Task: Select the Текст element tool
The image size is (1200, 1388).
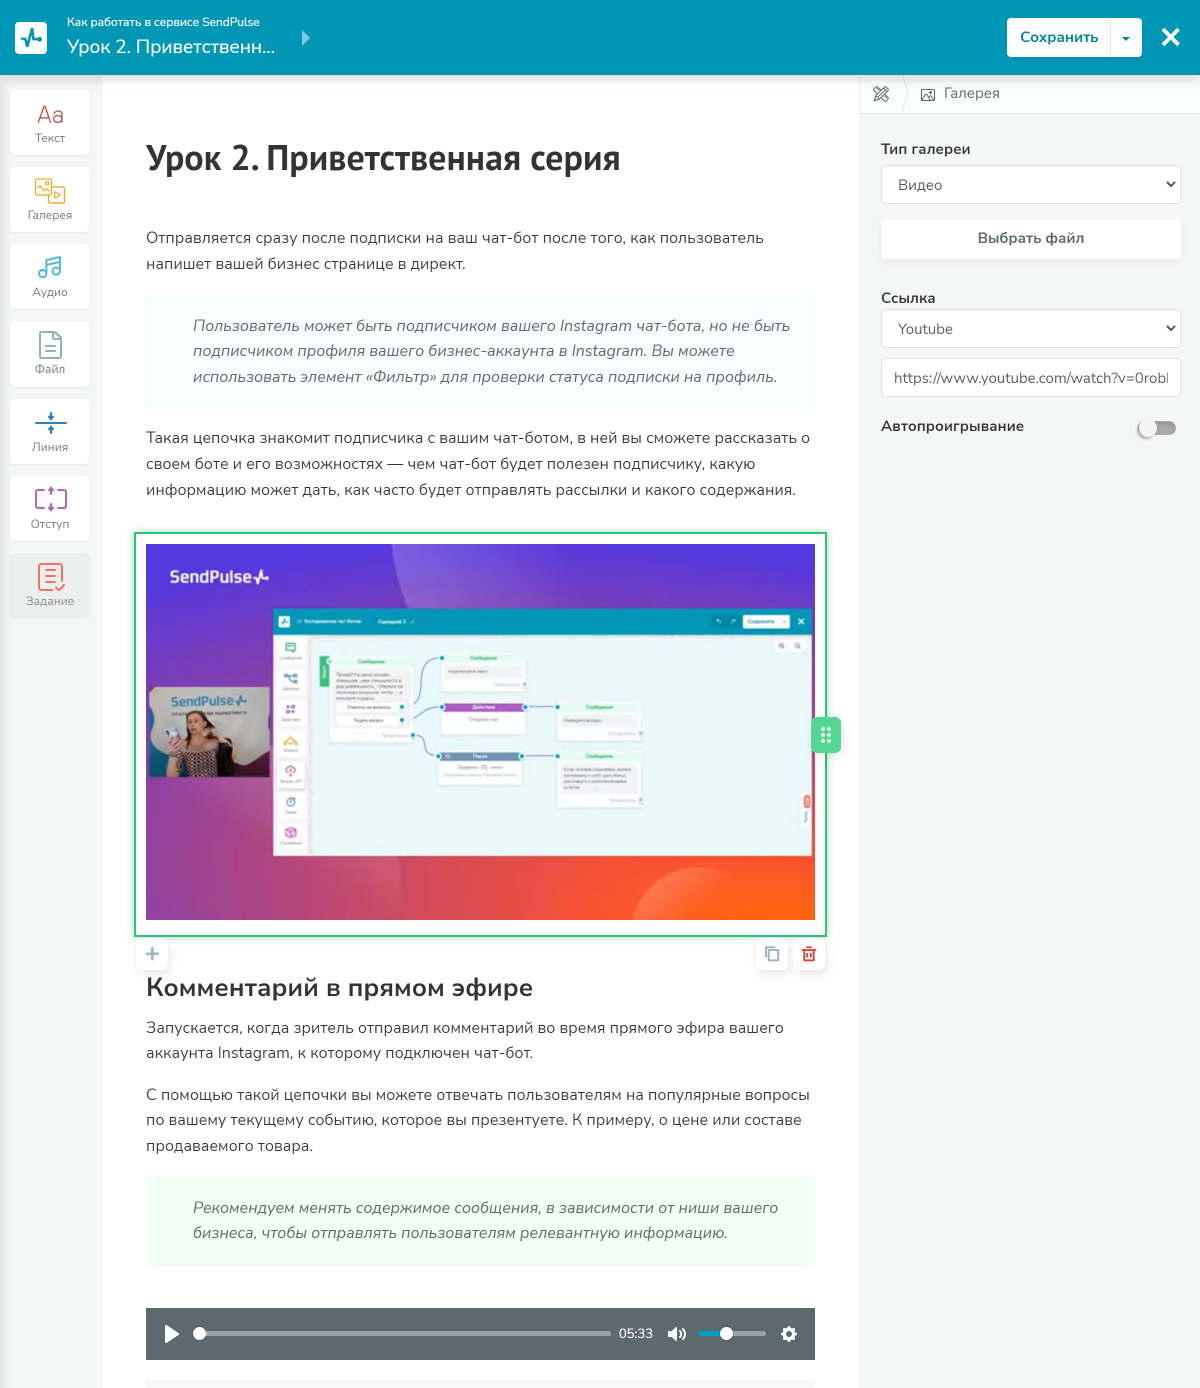Action: click(x=49, y=122)
